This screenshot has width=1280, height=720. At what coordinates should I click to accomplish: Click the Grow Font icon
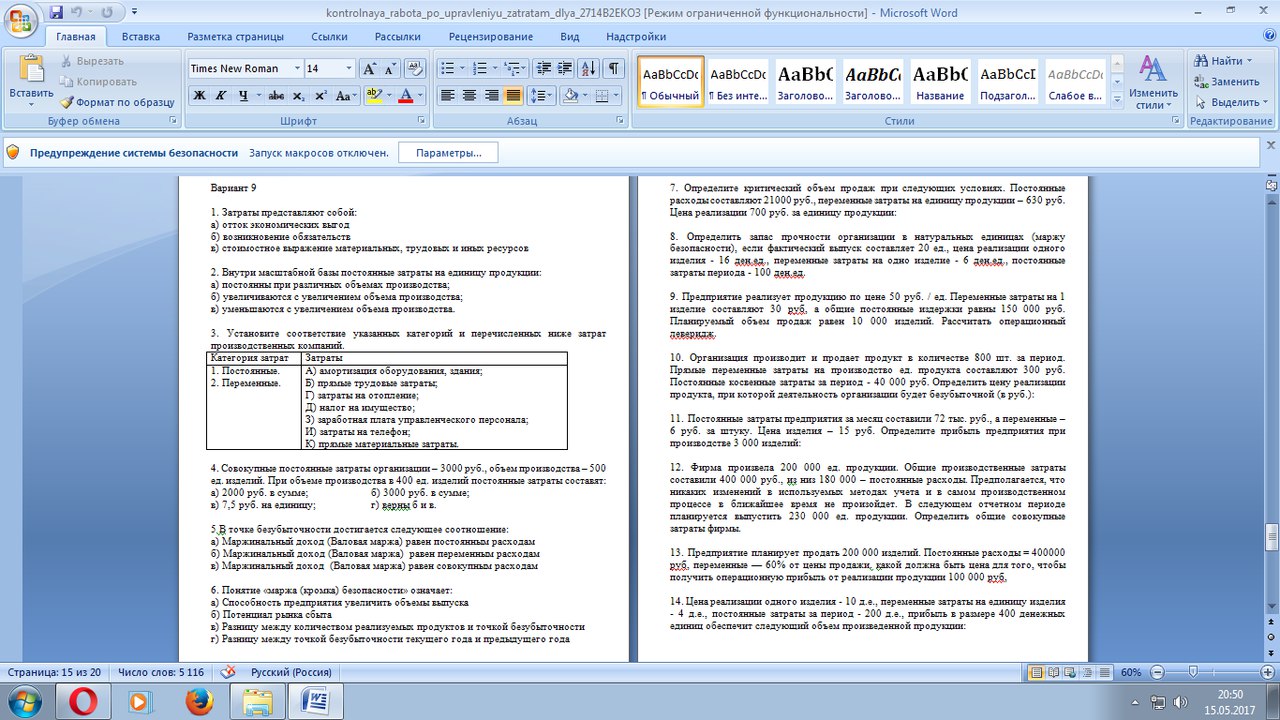(x=368, y=68)
